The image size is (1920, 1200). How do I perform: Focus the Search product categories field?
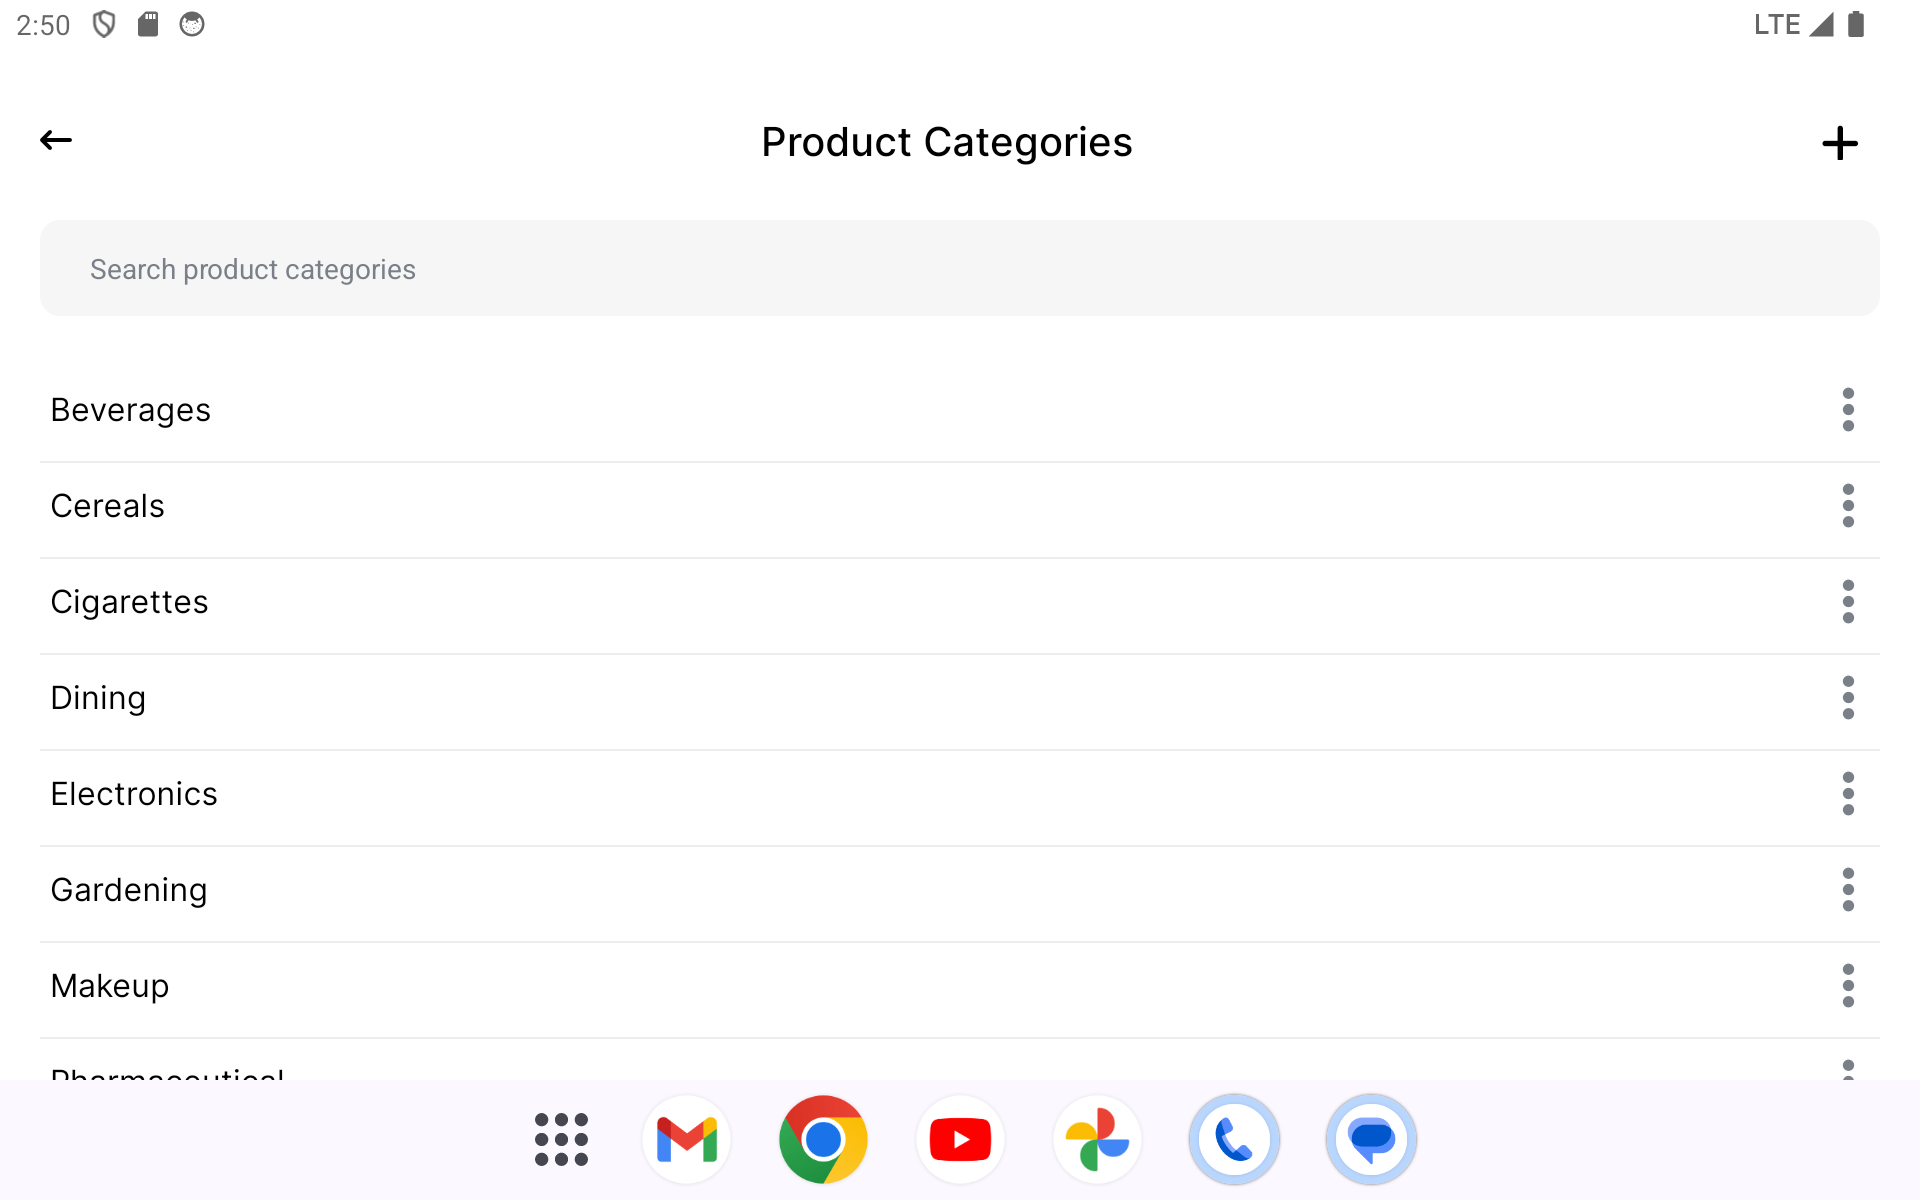(x=958, y=269)
